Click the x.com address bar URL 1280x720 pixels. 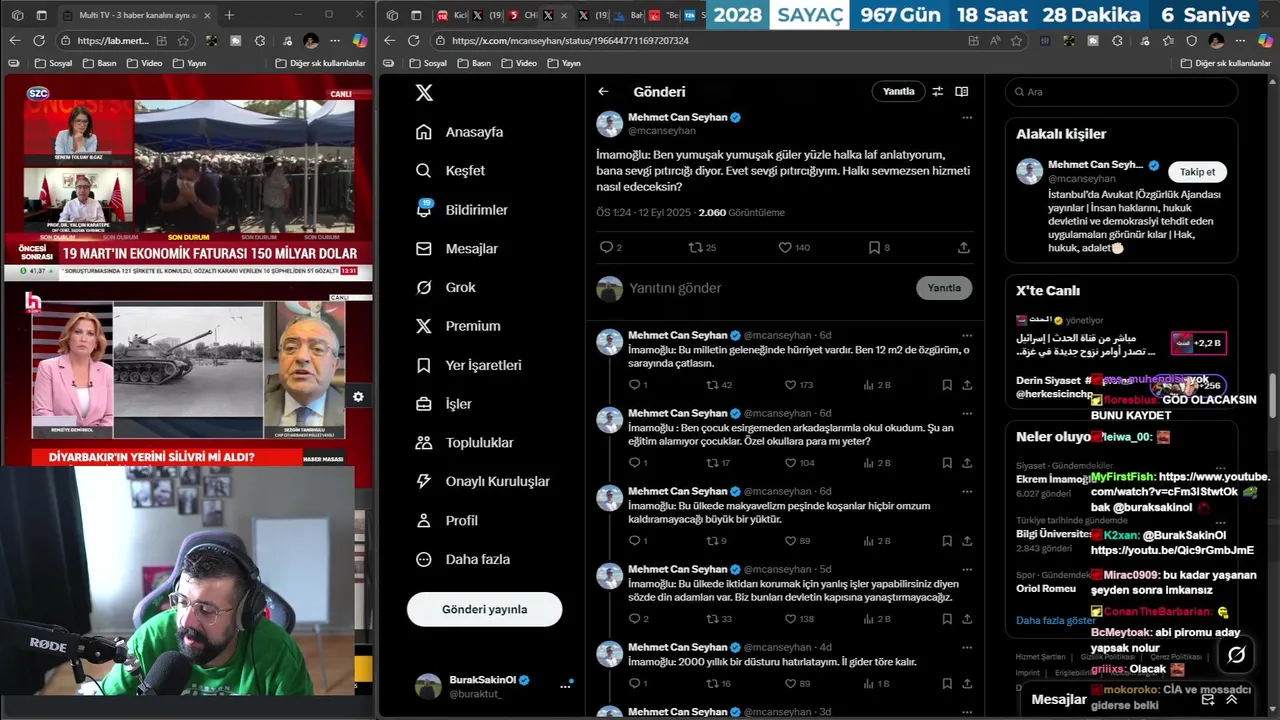570,41
